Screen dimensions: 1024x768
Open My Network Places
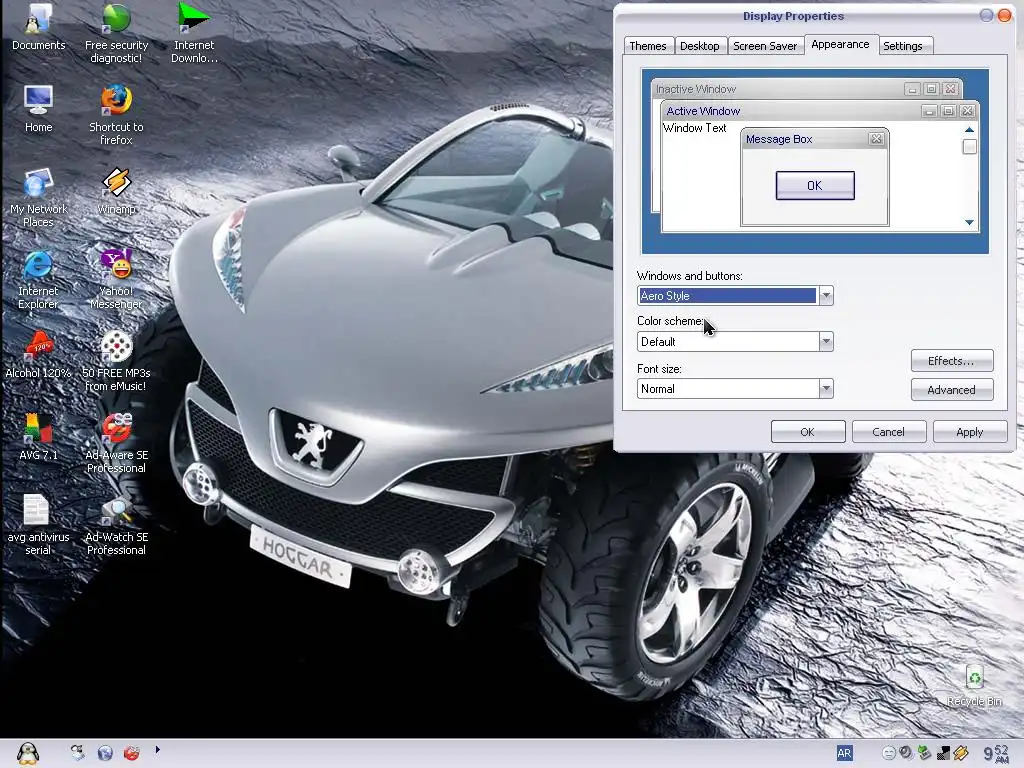tap(39, 197)
